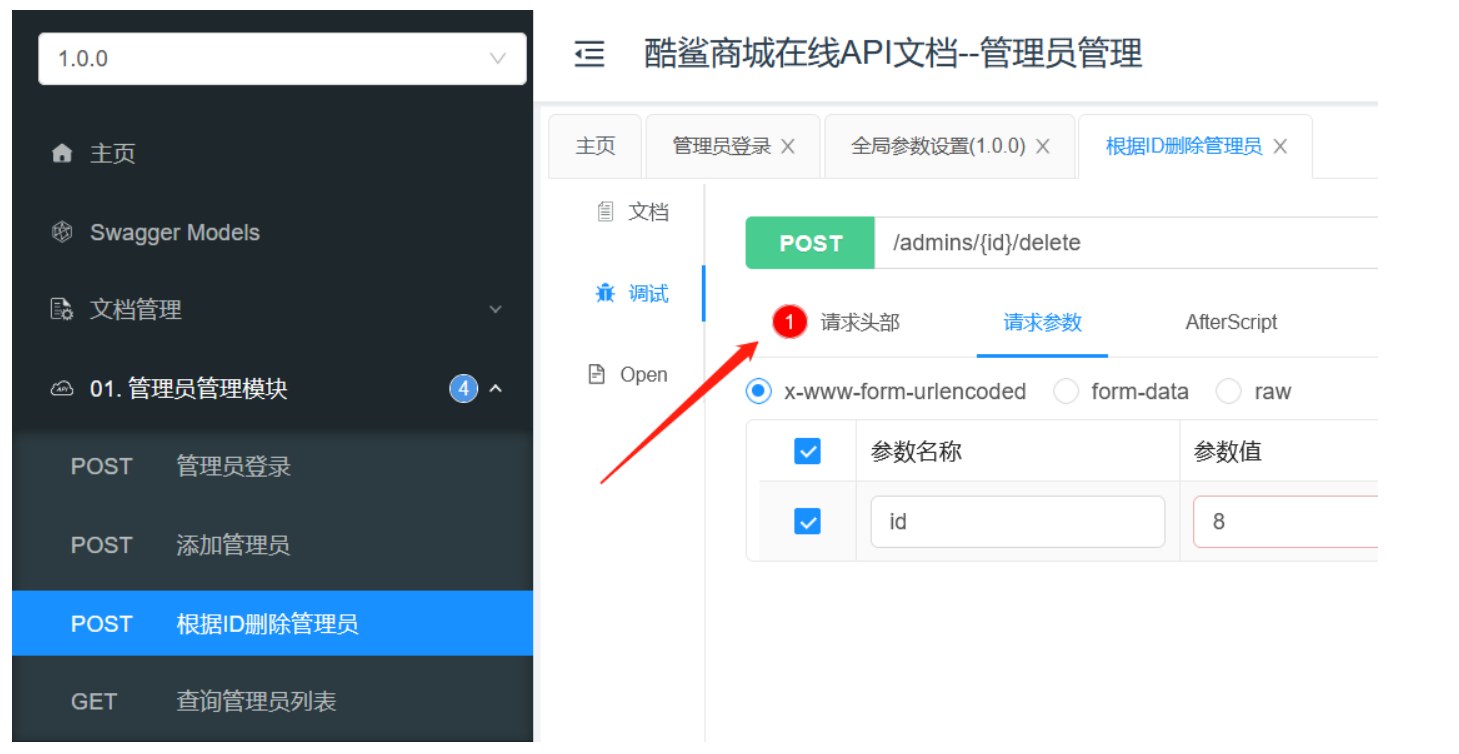
Task: Select POST 根据ID删除管理员 in the sidebar
Action: click(x=272, y=623)
